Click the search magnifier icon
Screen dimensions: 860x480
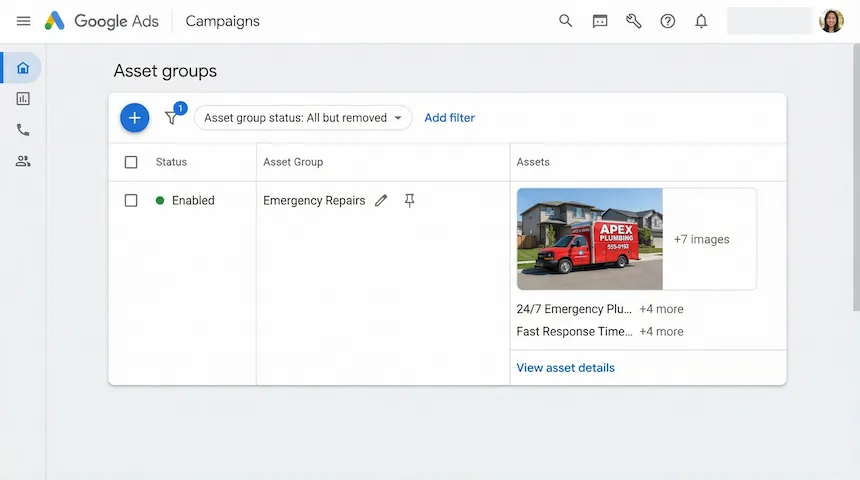tap(566, 21)
